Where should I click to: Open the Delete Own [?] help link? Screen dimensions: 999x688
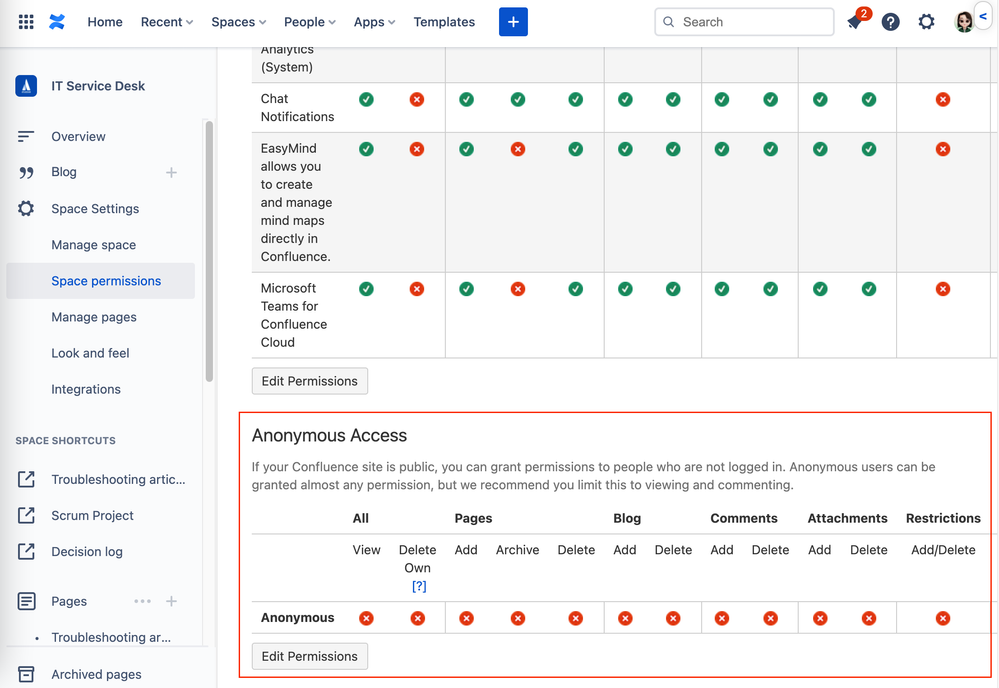click(x=419, y=586)
